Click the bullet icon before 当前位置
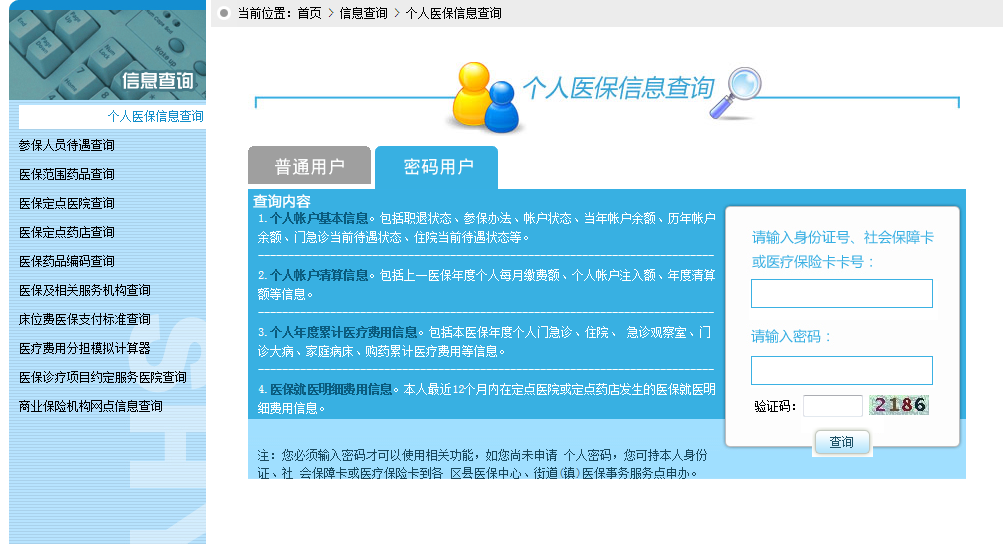The width and height of the screenshot is (1008, 544). point(224,13)
